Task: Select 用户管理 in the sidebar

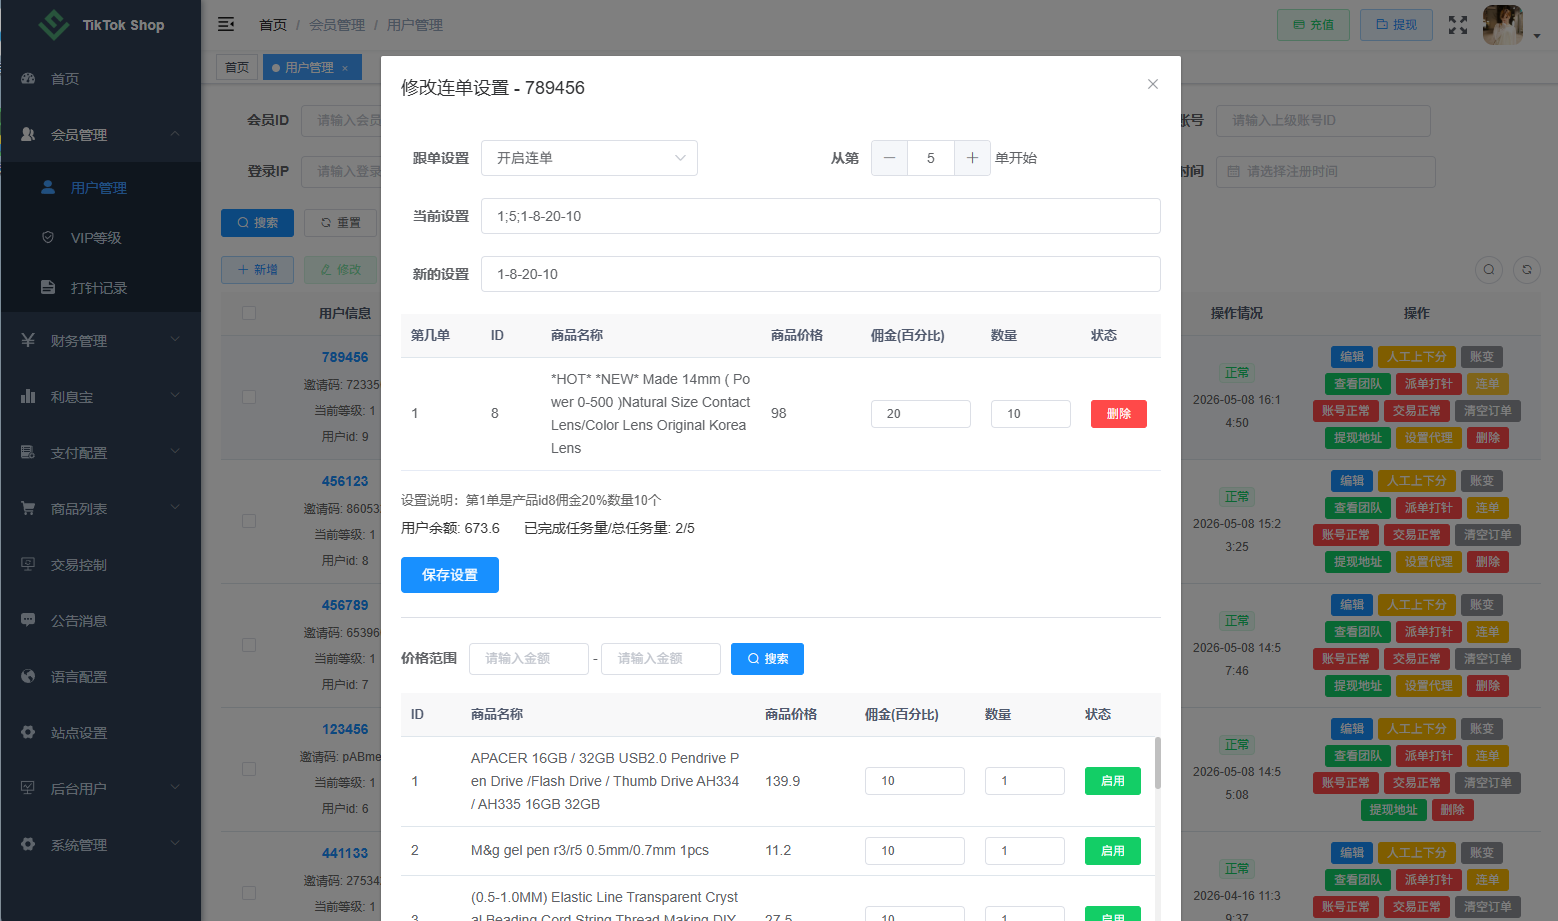Action: click(100, 188)
